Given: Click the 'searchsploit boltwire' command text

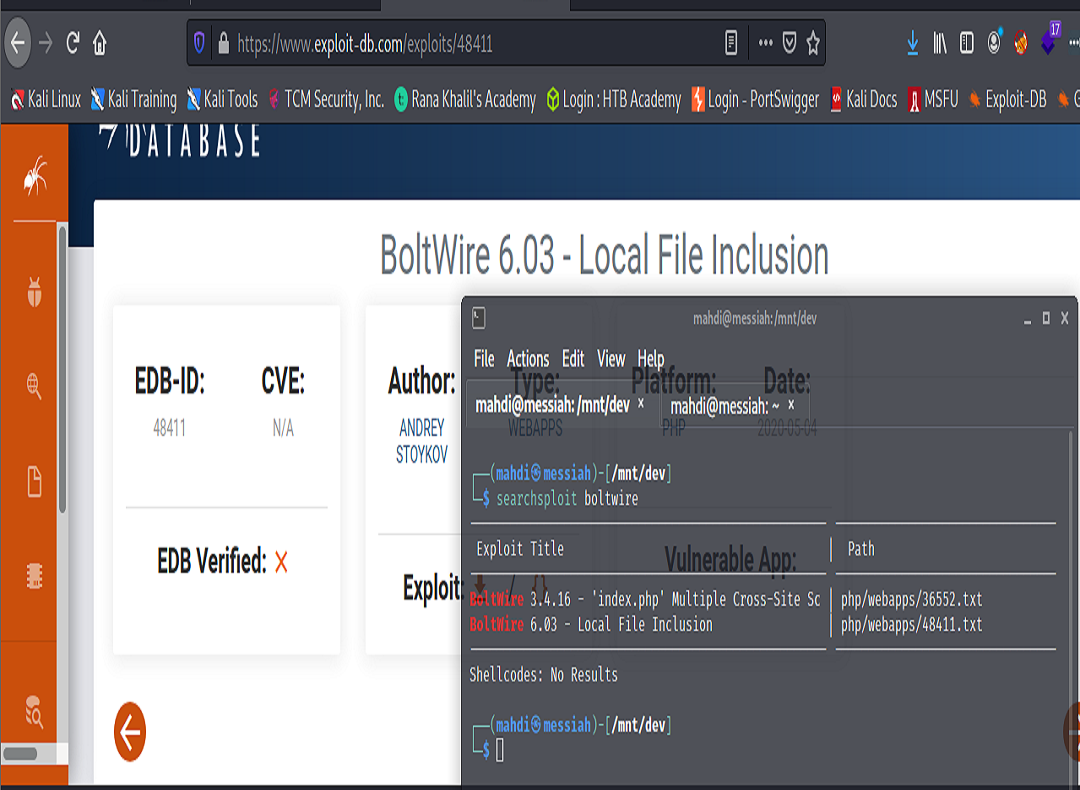Looking at the screenshot, I should tap(567, 499).
